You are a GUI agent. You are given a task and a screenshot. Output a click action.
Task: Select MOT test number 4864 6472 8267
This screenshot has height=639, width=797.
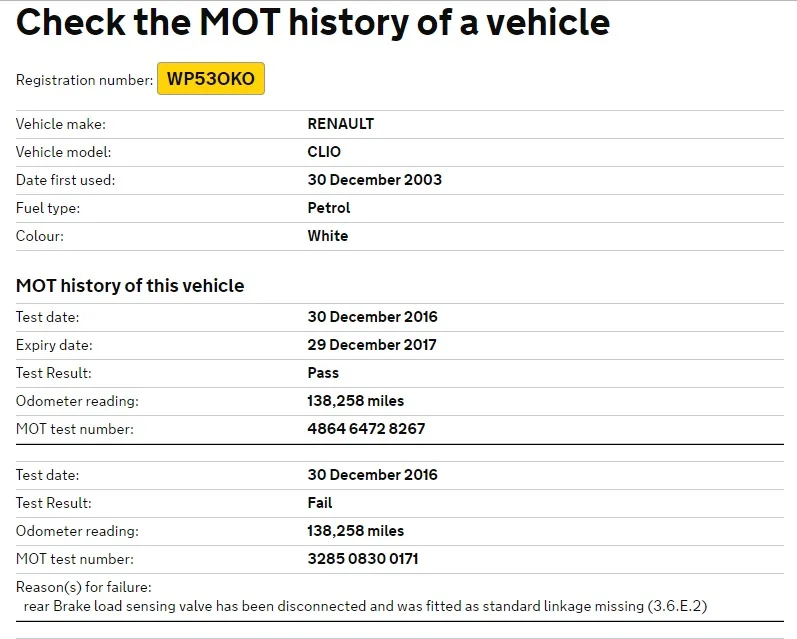tap(366, 429)
